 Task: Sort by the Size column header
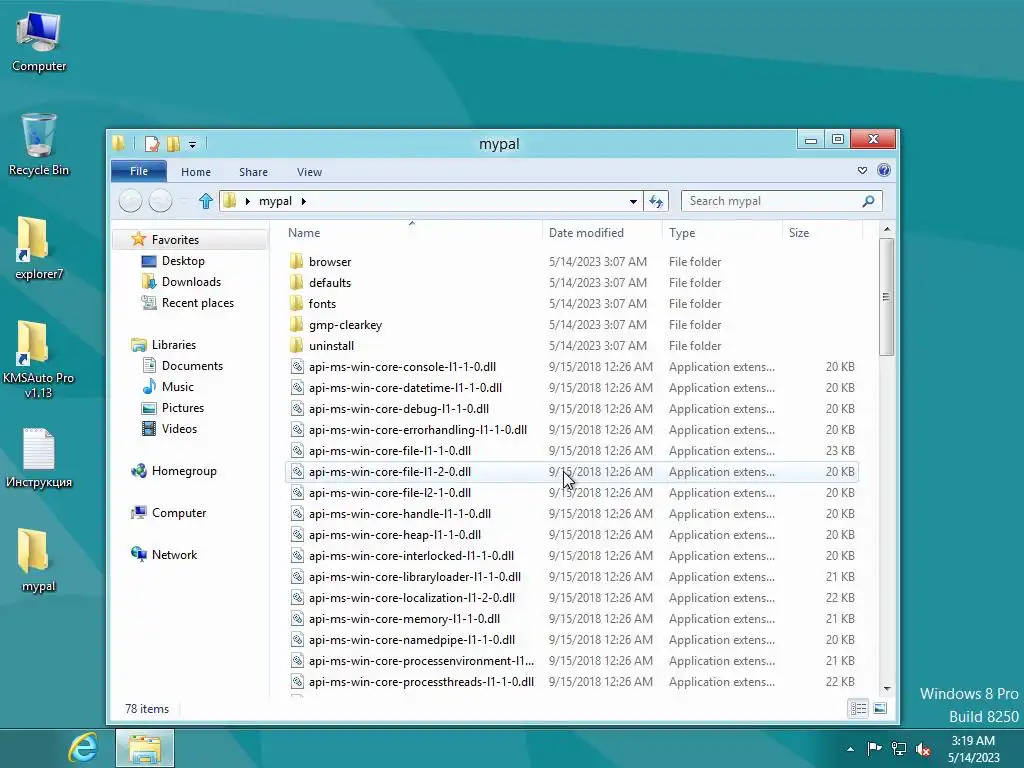click(822, 232)
